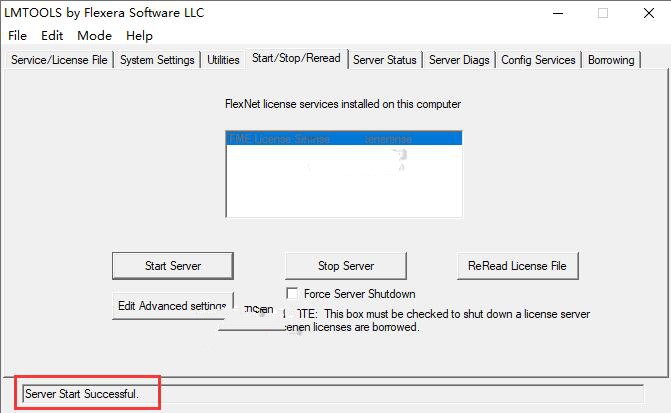
Task: Switch to System Settings tab
Action: [x=157, y=60]
